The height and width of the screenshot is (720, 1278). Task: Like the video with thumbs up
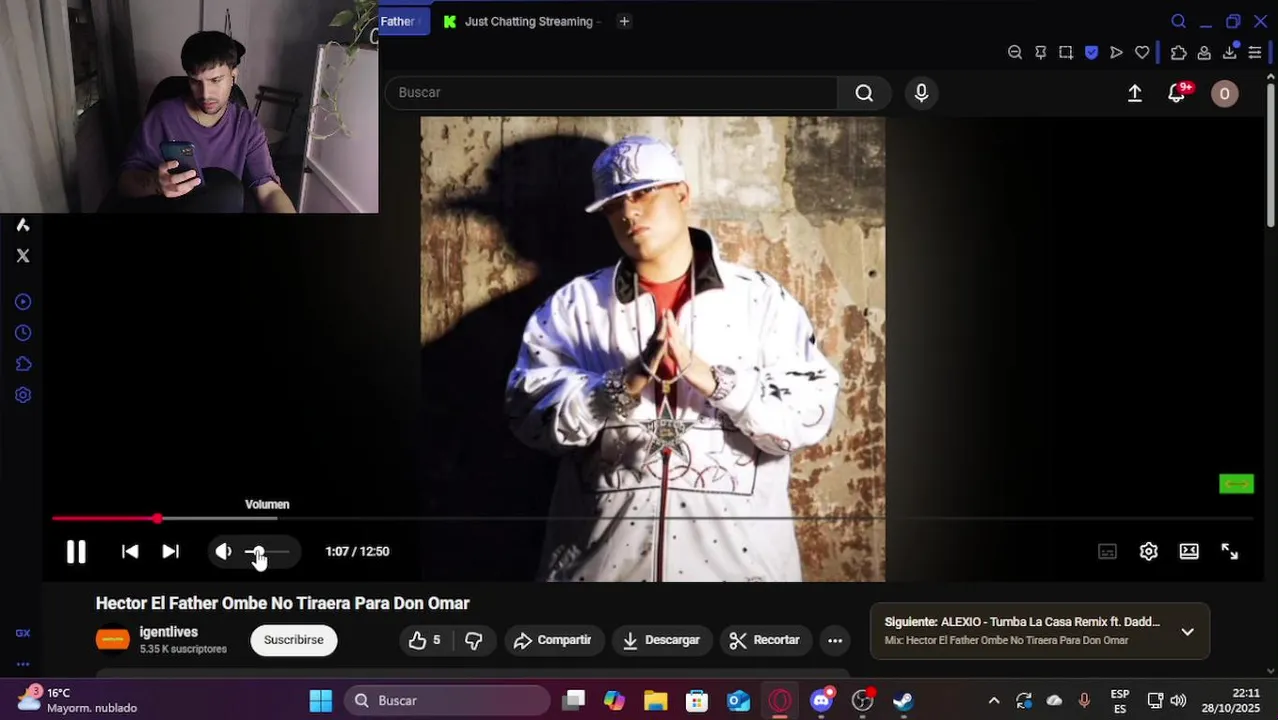pos(425,640)
